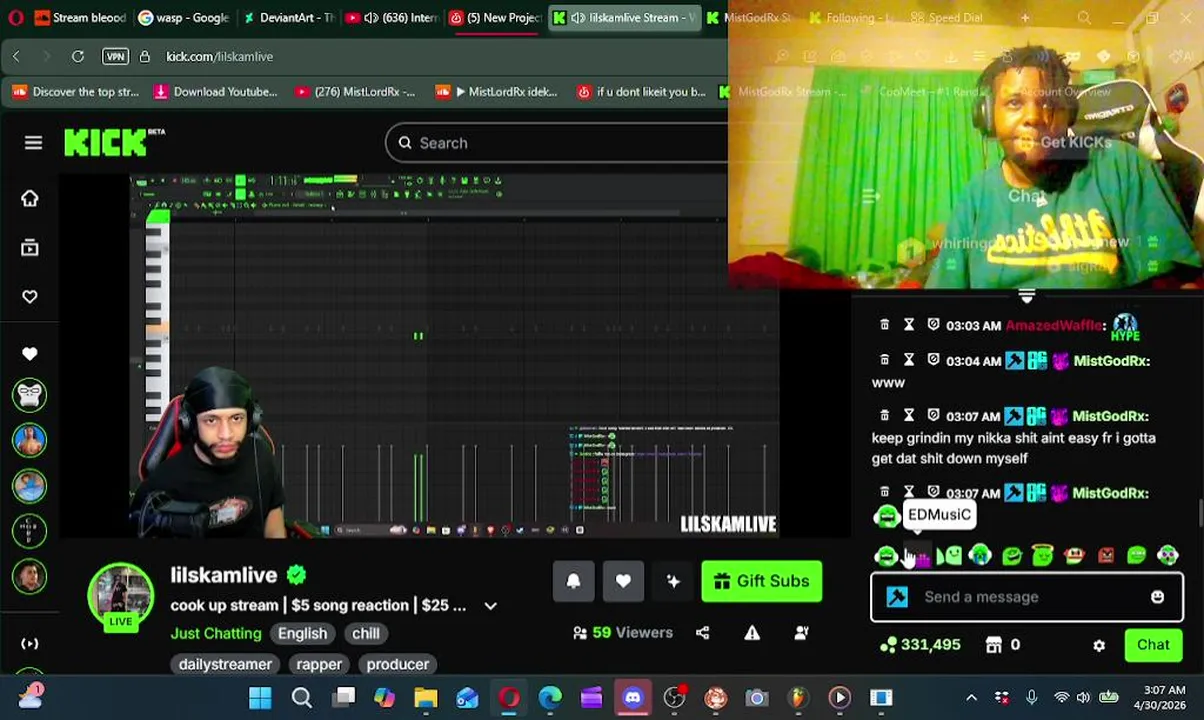Click the Kick Search field
The image size is (1204, 720).
coord(557,143)
